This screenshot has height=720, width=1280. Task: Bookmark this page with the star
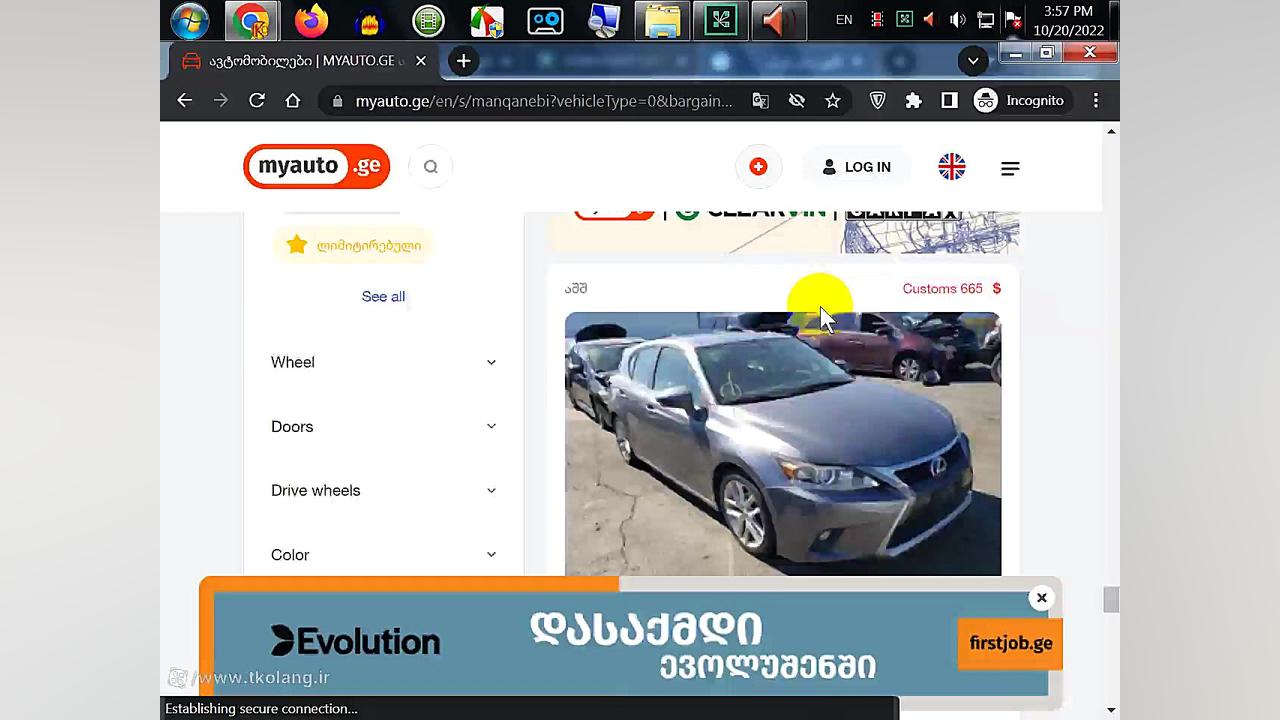tap(832, 100)
